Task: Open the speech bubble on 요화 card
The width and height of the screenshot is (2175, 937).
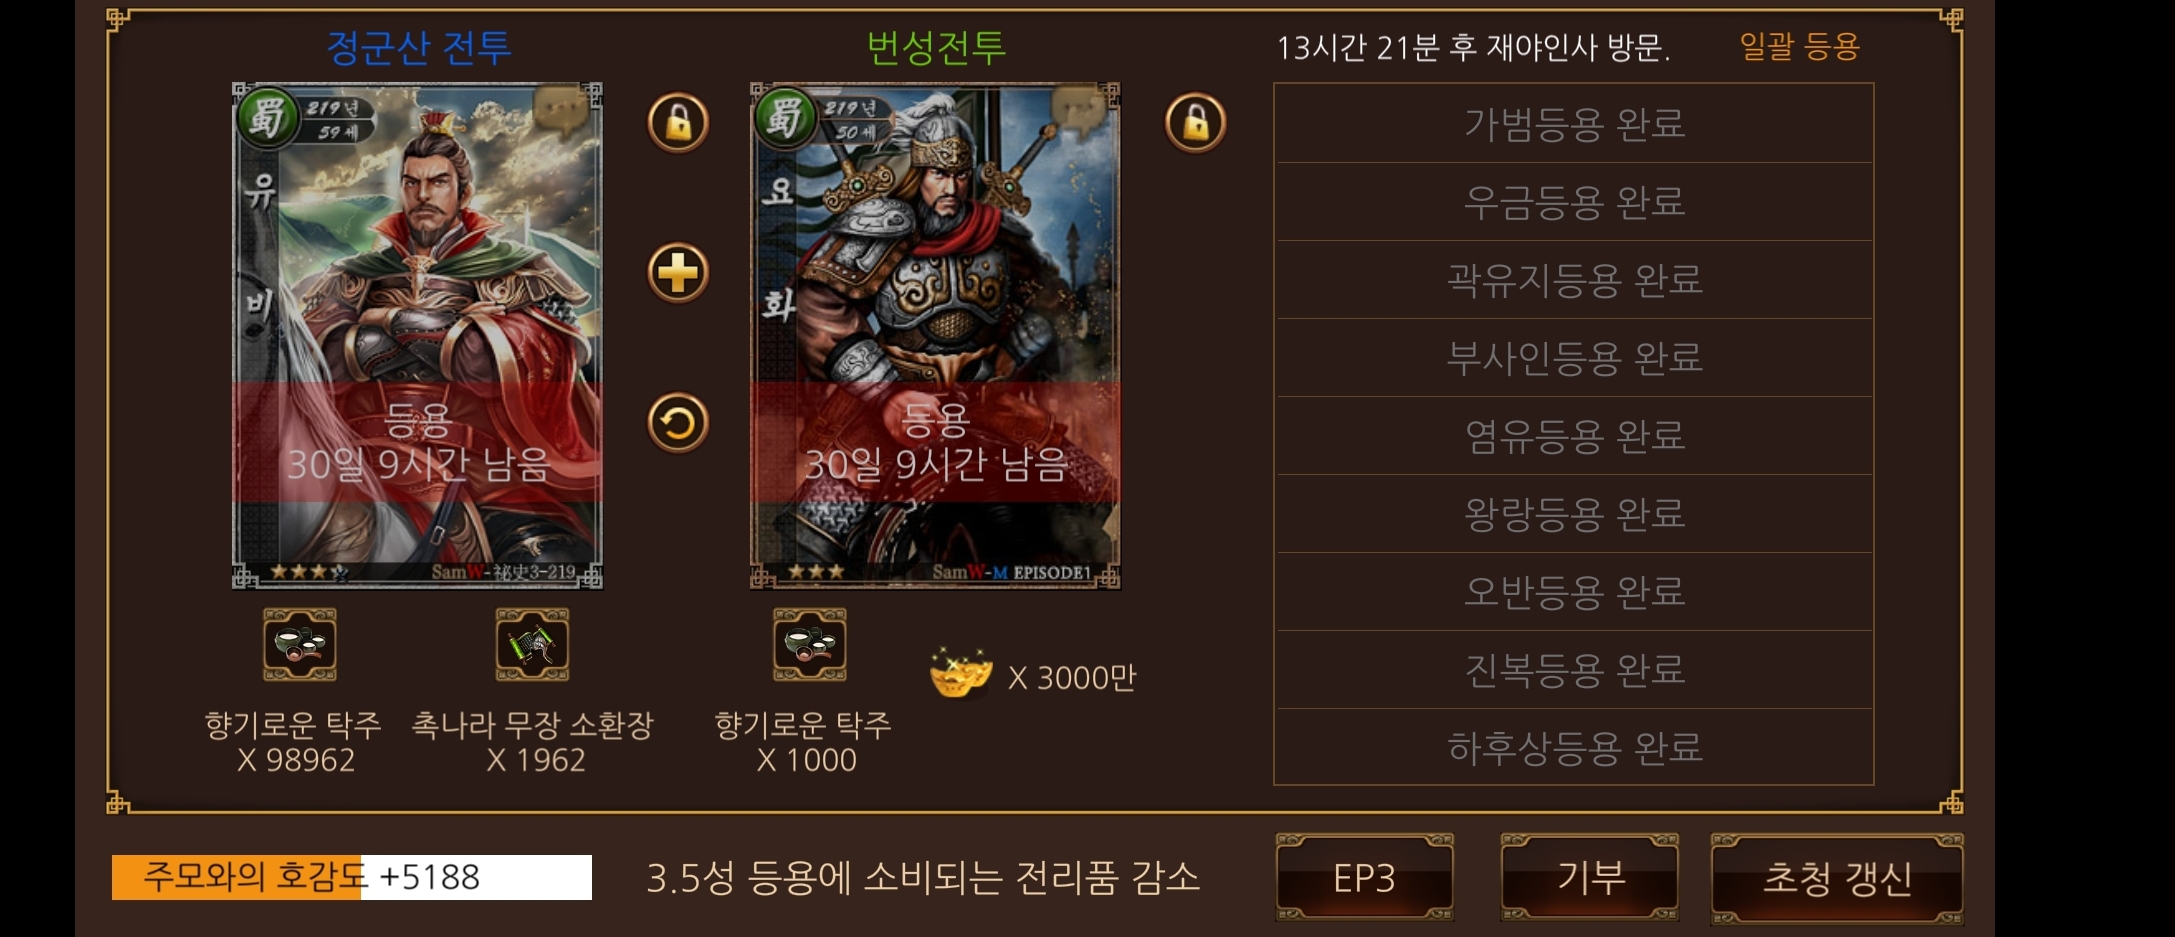Action: pos(1078,110)
